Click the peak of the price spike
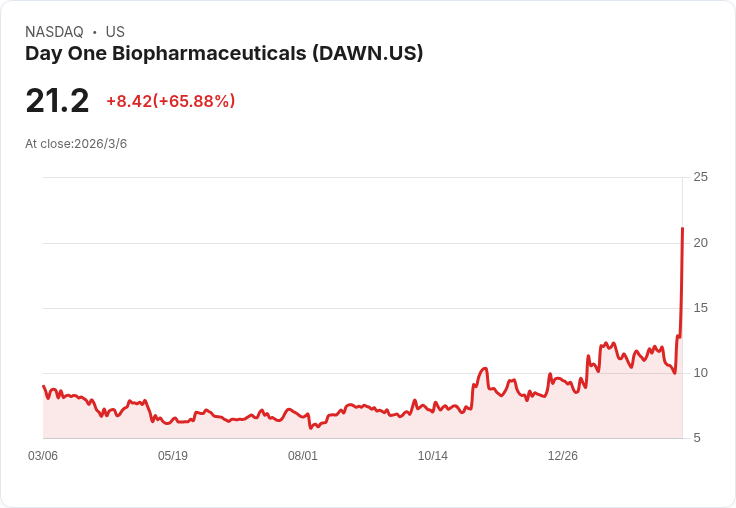 point(682,228)
